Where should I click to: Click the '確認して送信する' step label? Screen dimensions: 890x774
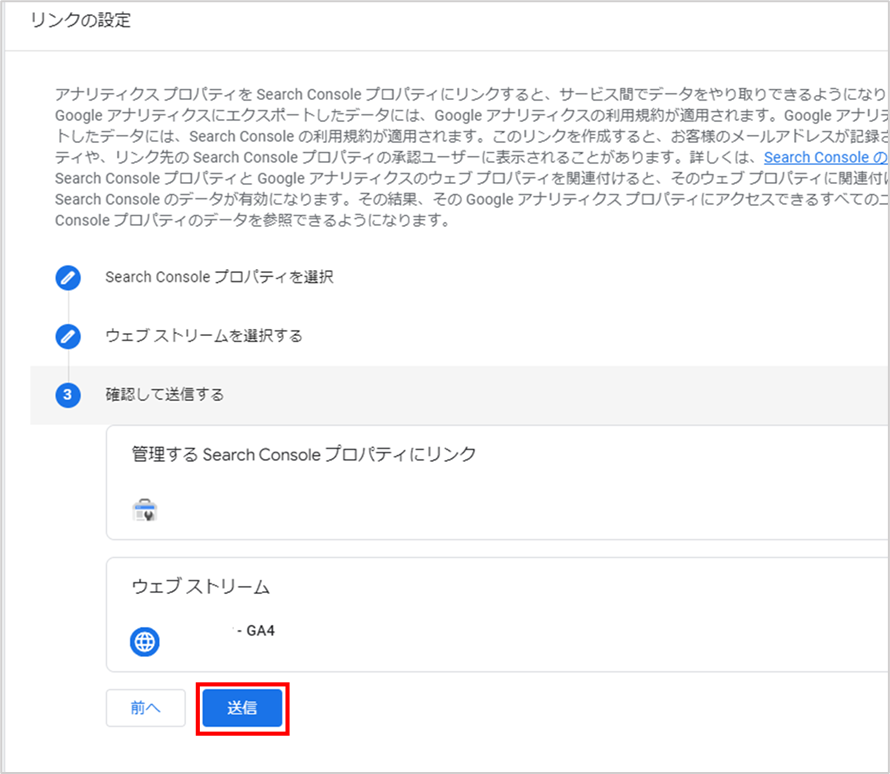(x=165, y=394)
